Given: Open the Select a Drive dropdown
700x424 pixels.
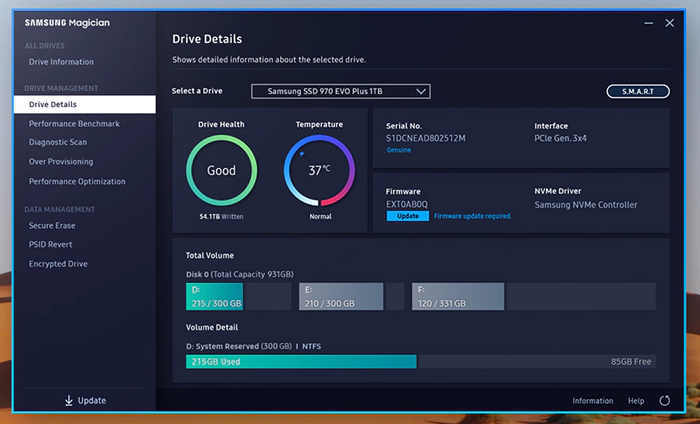Looking at the screenshot, I should (x=340, y=91).
